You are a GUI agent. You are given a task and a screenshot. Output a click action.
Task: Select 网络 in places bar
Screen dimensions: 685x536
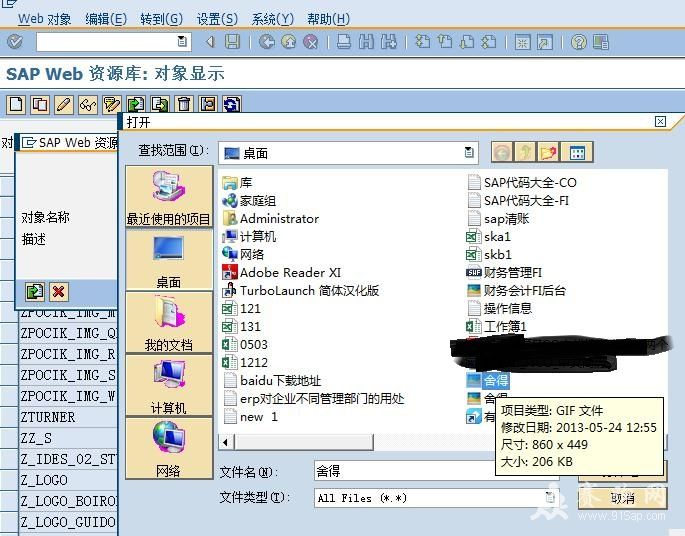(x=169, y=448)
